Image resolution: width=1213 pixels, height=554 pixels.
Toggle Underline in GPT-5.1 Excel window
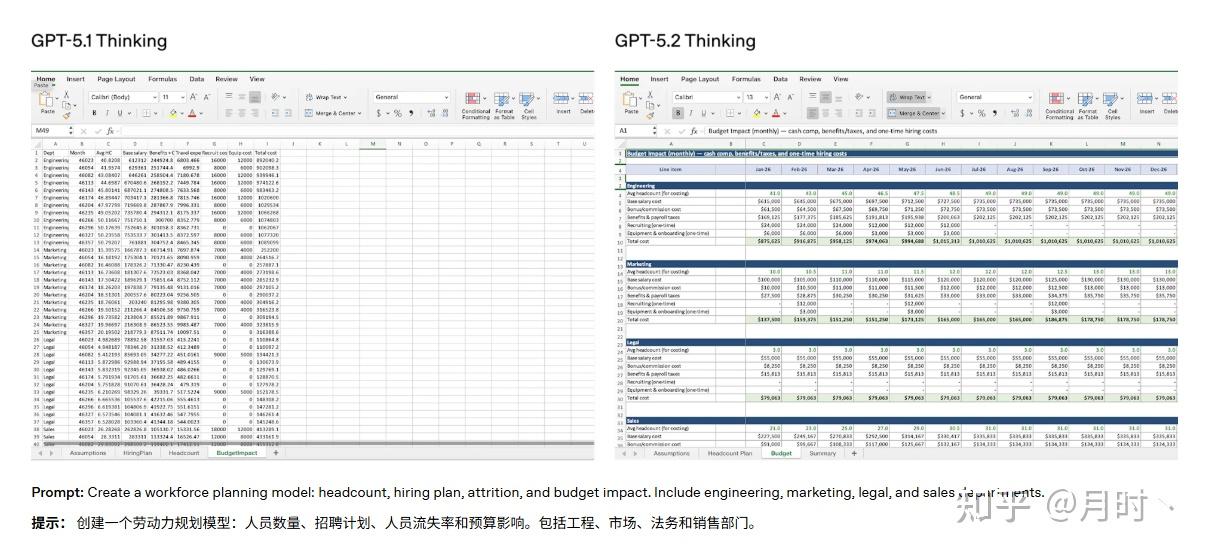tap(120, 113)
